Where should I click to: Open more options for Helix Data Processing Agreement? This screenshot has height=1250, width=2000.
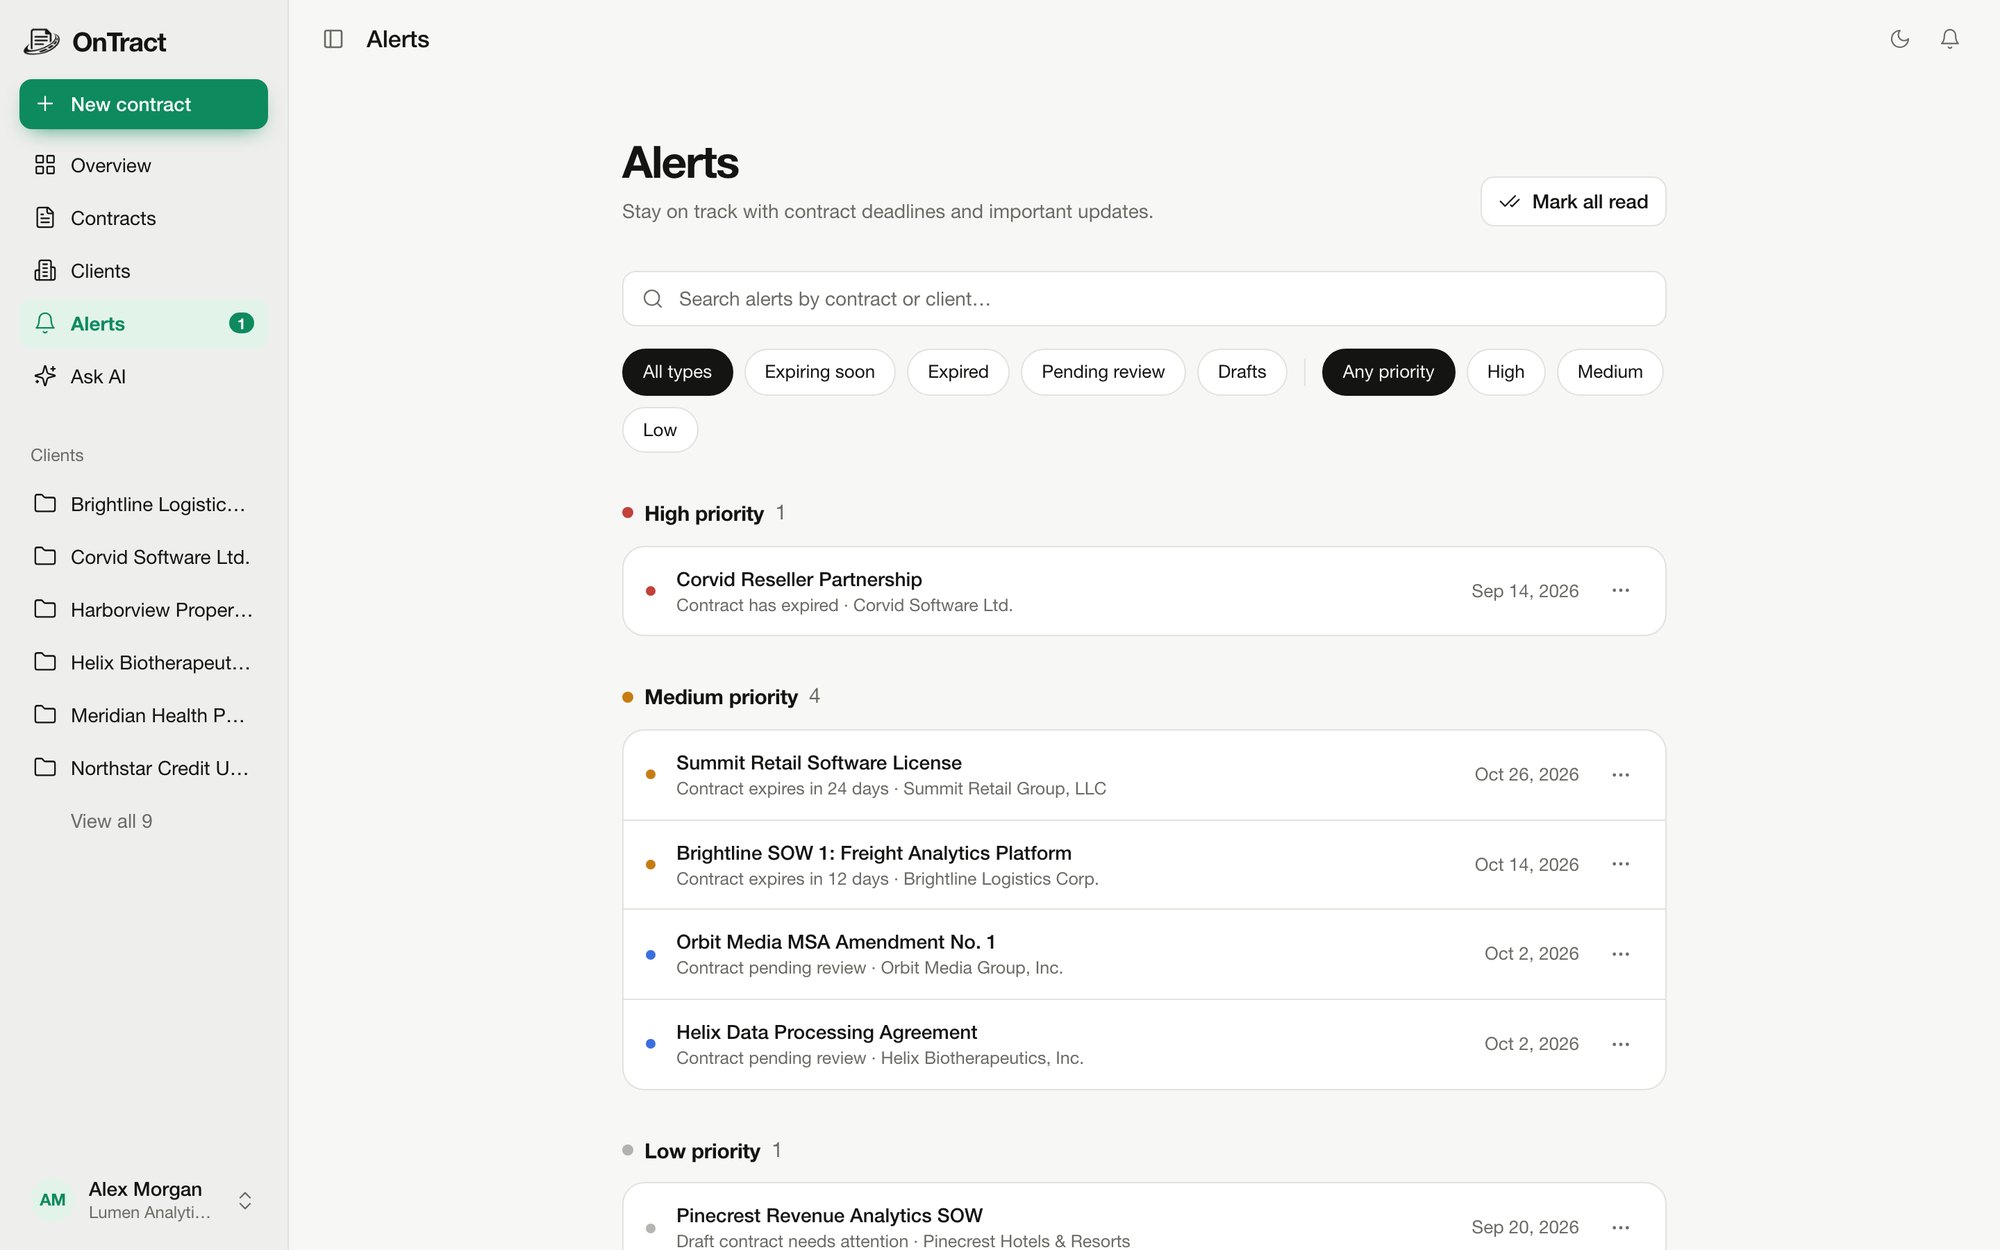point(1621,1044)
